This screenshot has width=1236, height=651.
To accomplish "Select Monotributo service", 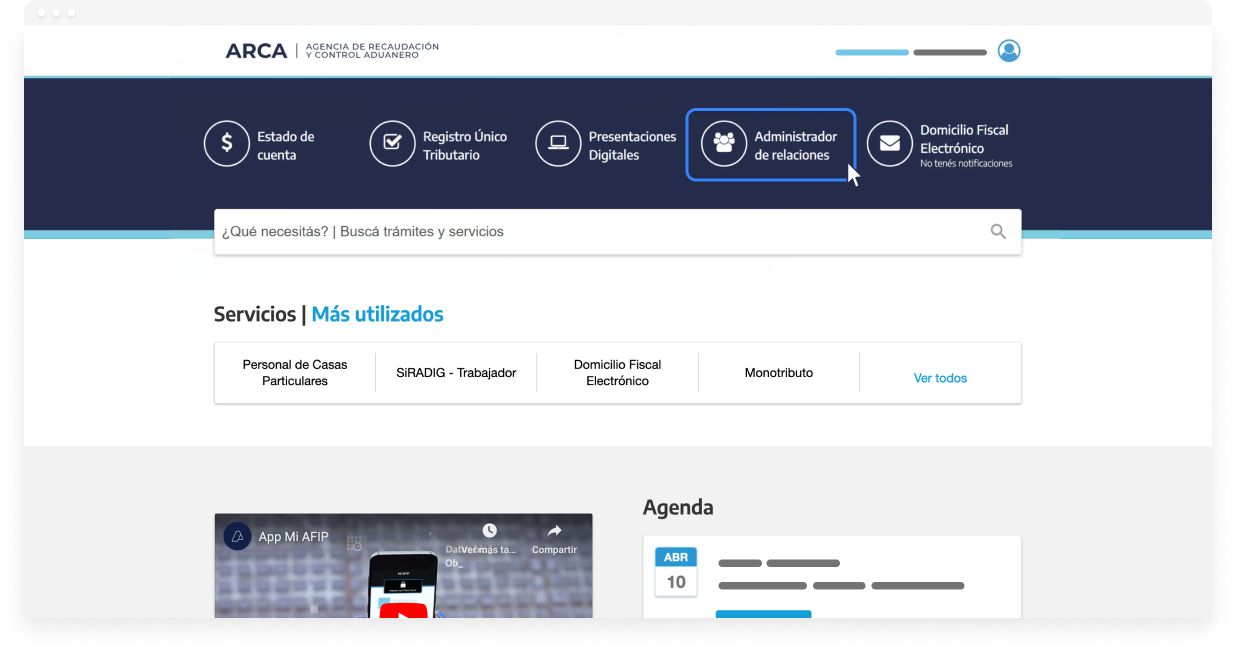I will (779, 373).
